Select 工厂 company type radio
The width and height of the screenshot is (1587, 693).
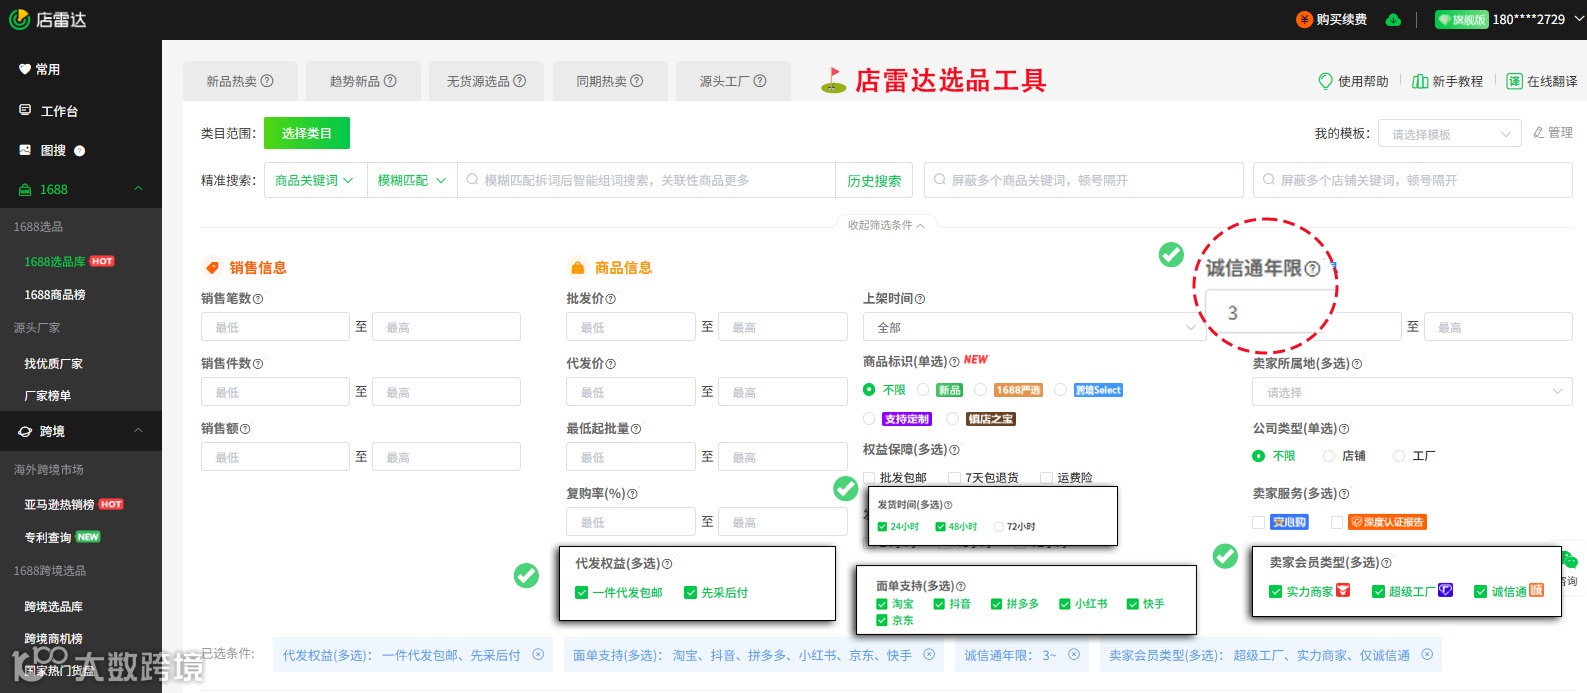(x=1399, y=456)
